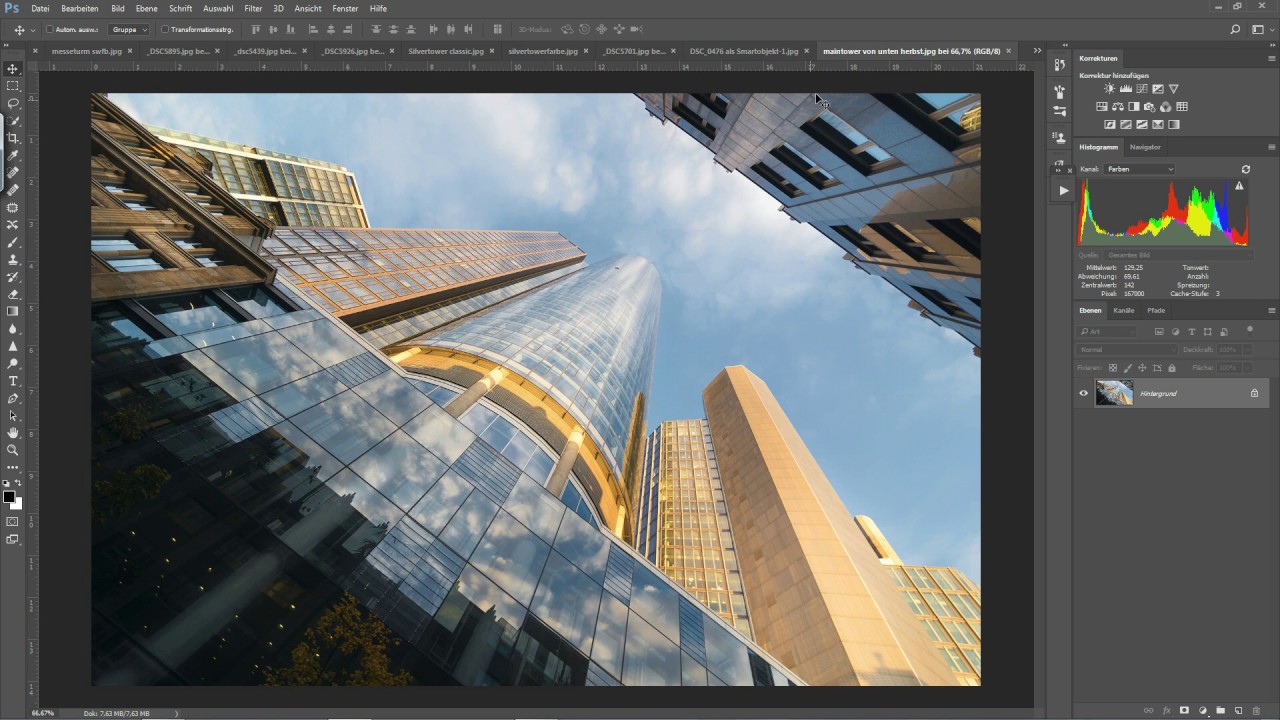
Task: Click the background color swatch
Action: [16, 503]
